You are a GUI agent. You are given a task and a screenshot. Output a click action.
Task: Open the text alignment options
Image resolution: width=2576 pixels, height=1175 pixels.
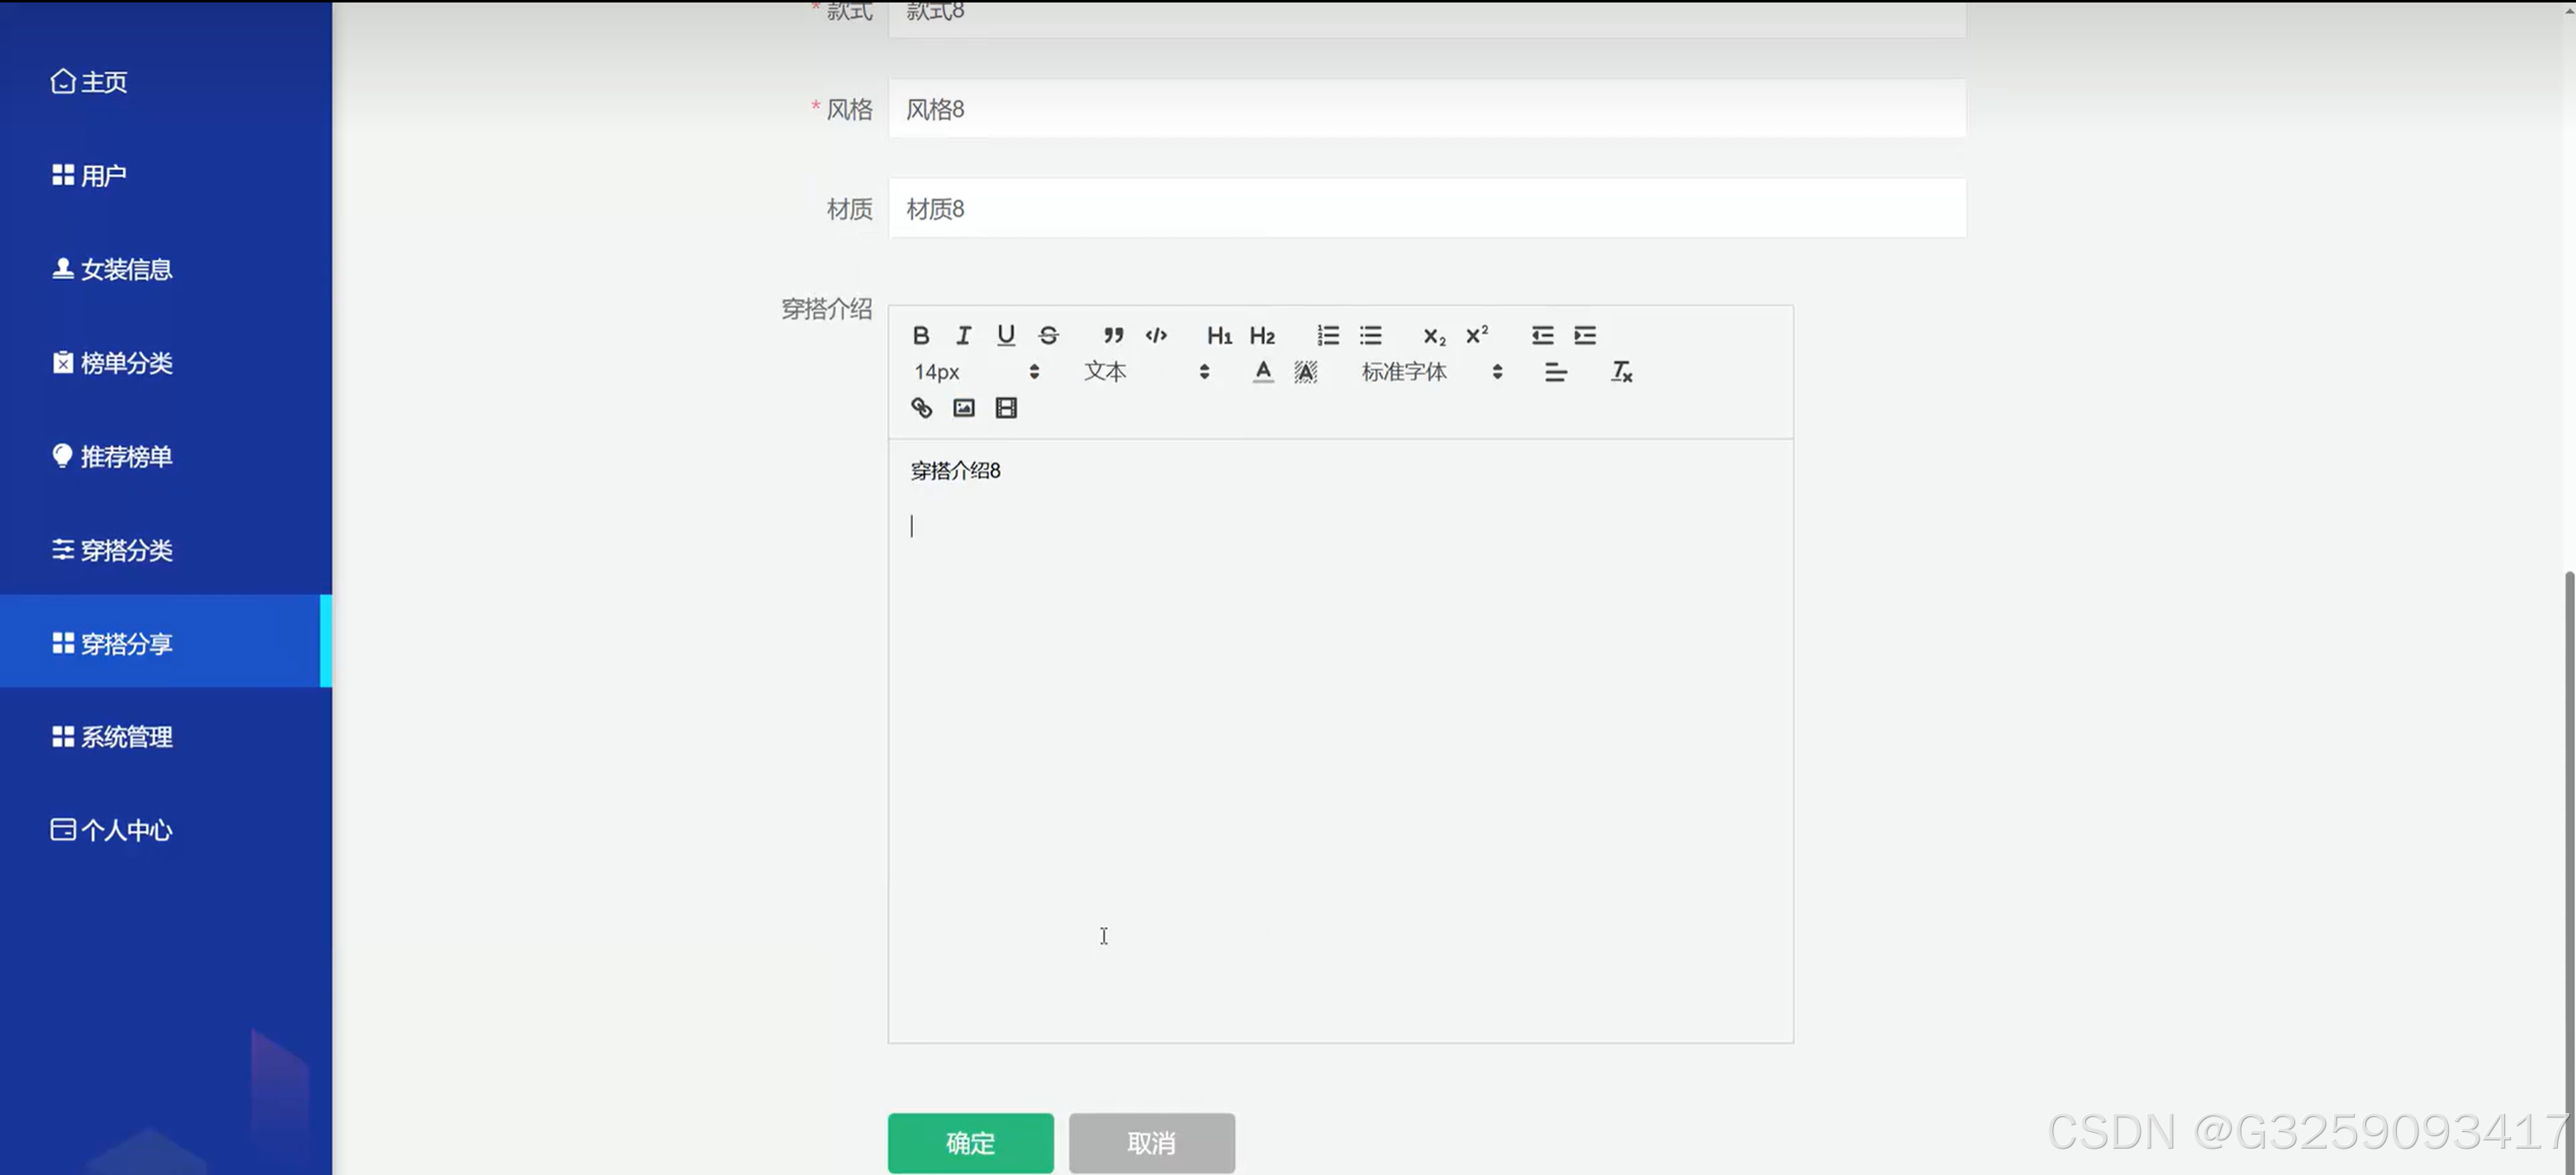tap(1556, 372)
